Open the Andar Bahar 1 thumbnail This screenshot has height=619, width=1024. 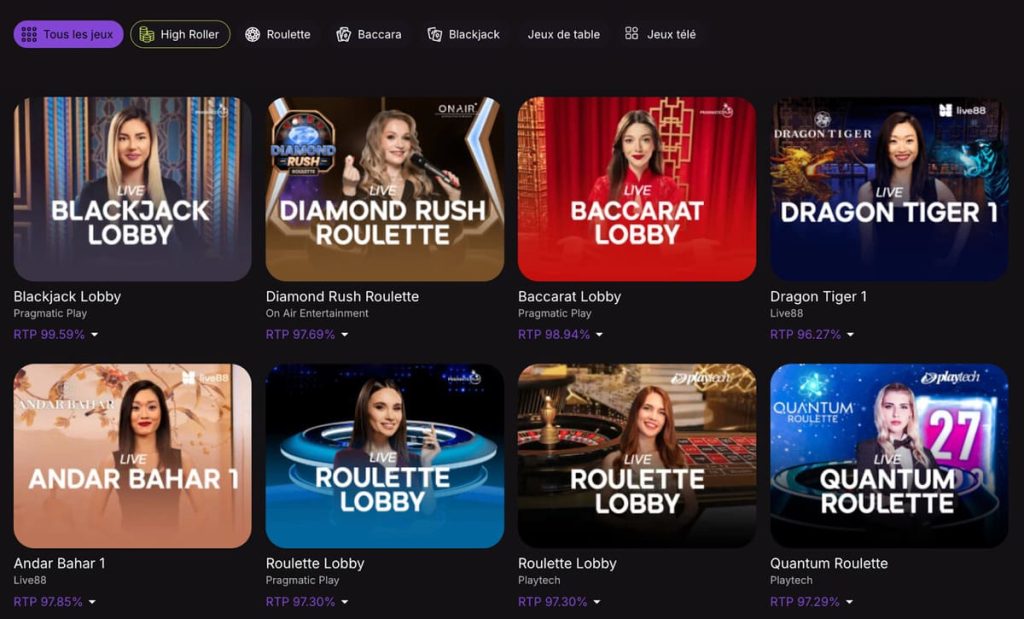tap(133, 456)
